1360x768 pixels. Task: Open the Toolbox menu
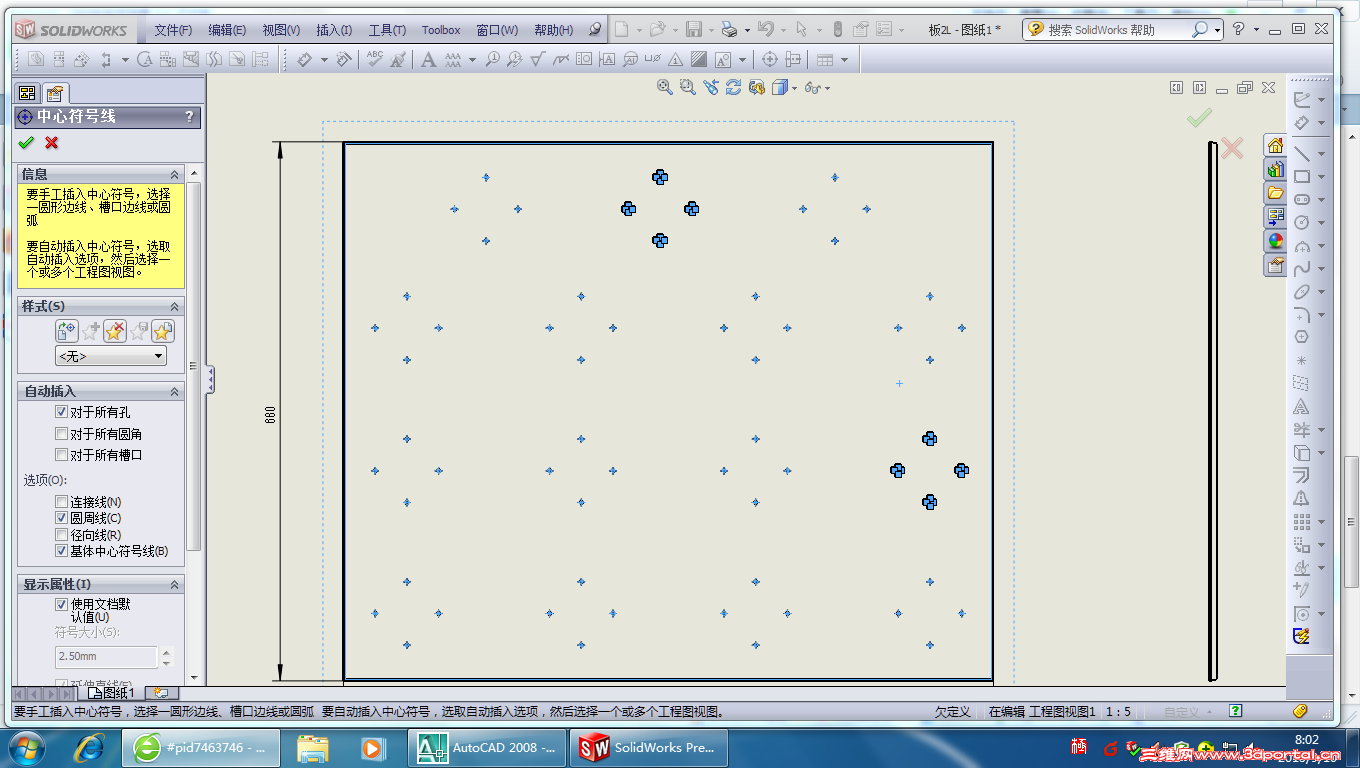(x=441, y=30)
